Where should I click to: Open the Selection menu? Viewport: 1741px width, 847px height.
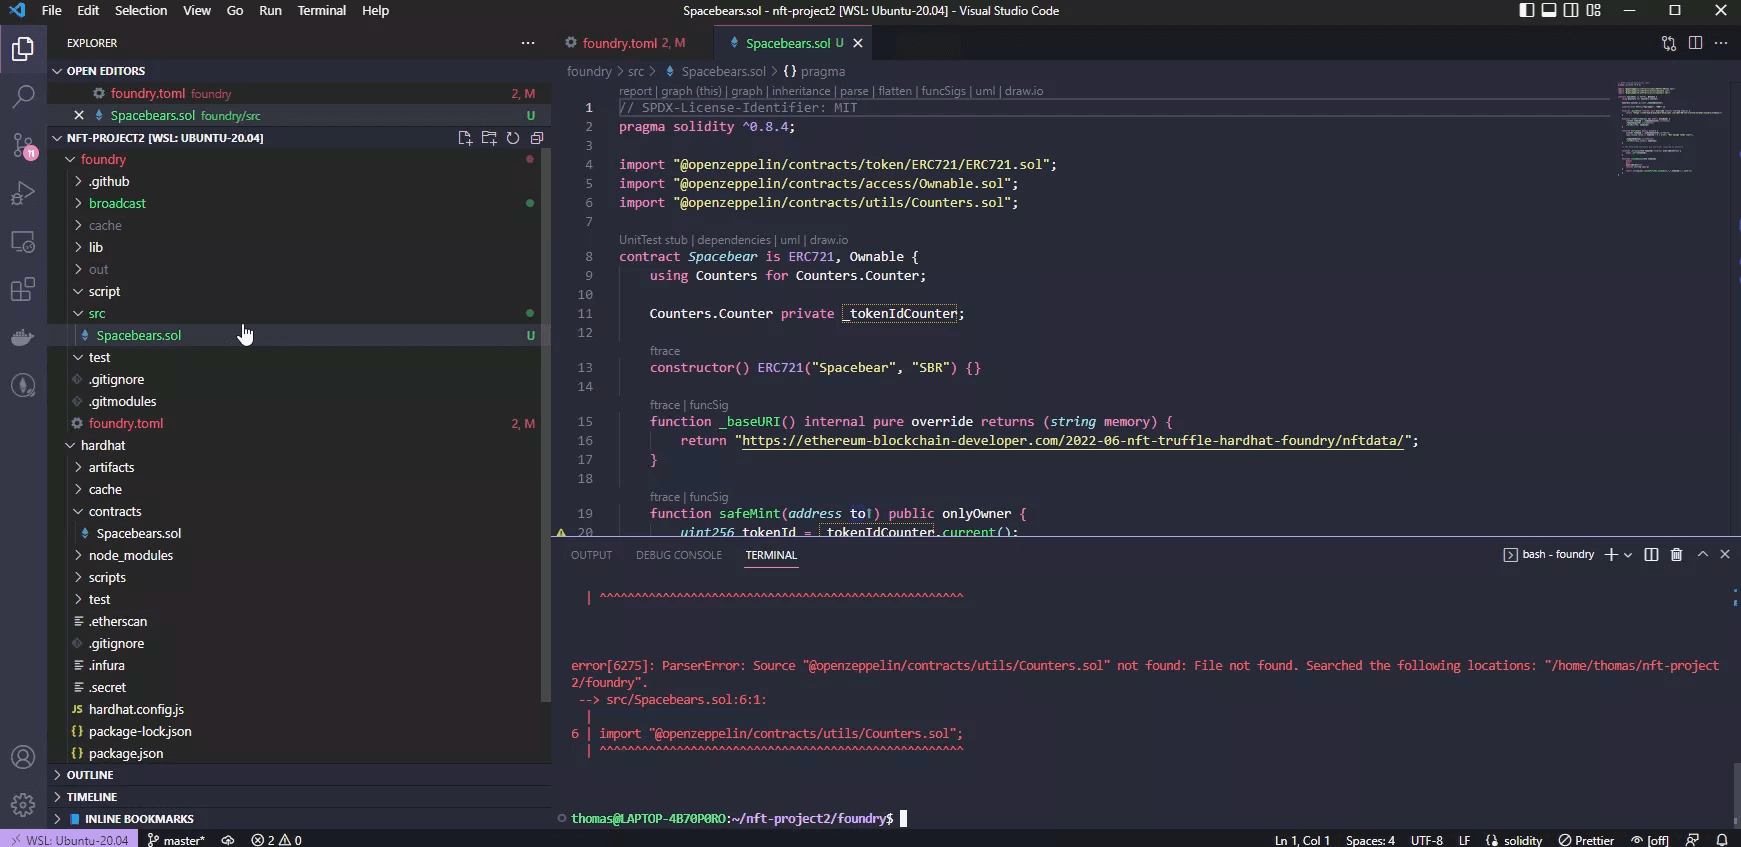(140, 10)
